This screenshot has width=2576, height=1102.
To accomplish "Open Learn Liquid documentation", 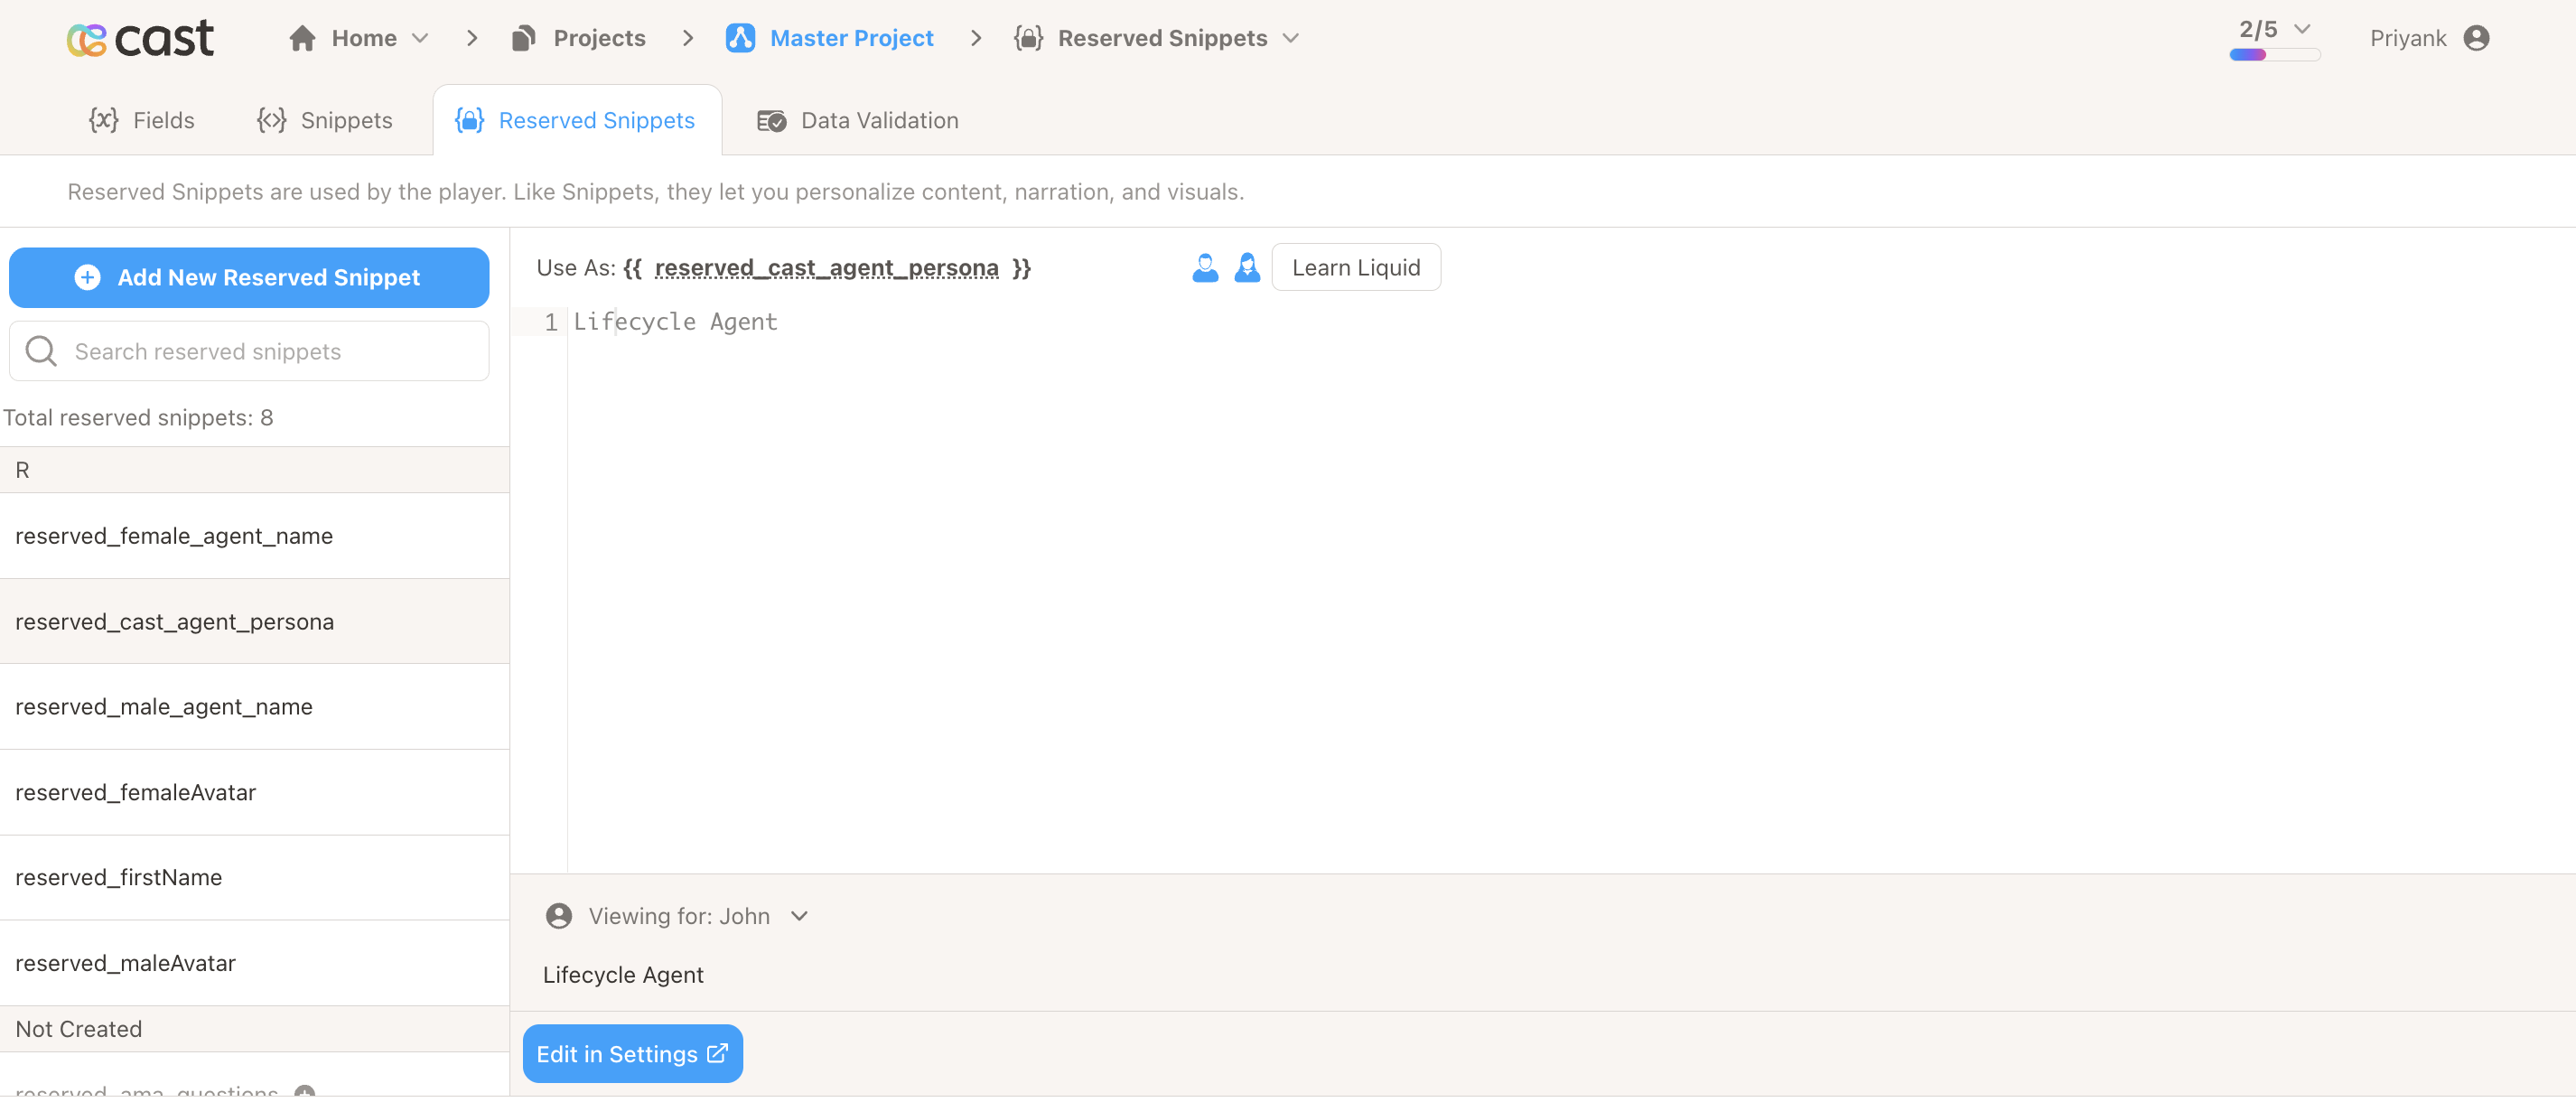I will [1356, 267].
